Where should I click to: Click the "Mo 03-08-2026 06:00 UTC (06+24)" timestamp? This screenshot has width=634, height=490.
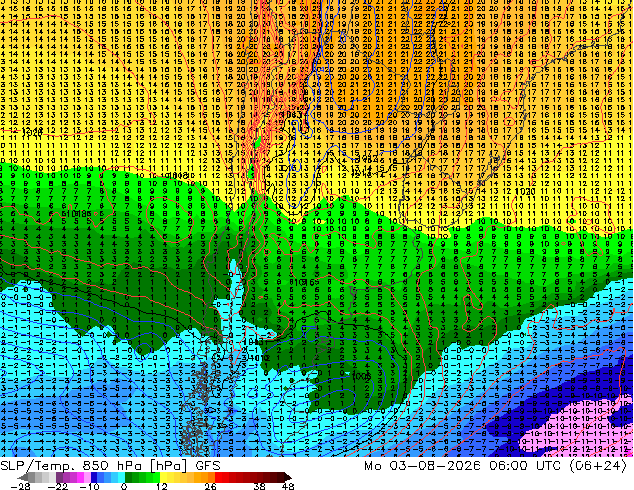[496, 465]
